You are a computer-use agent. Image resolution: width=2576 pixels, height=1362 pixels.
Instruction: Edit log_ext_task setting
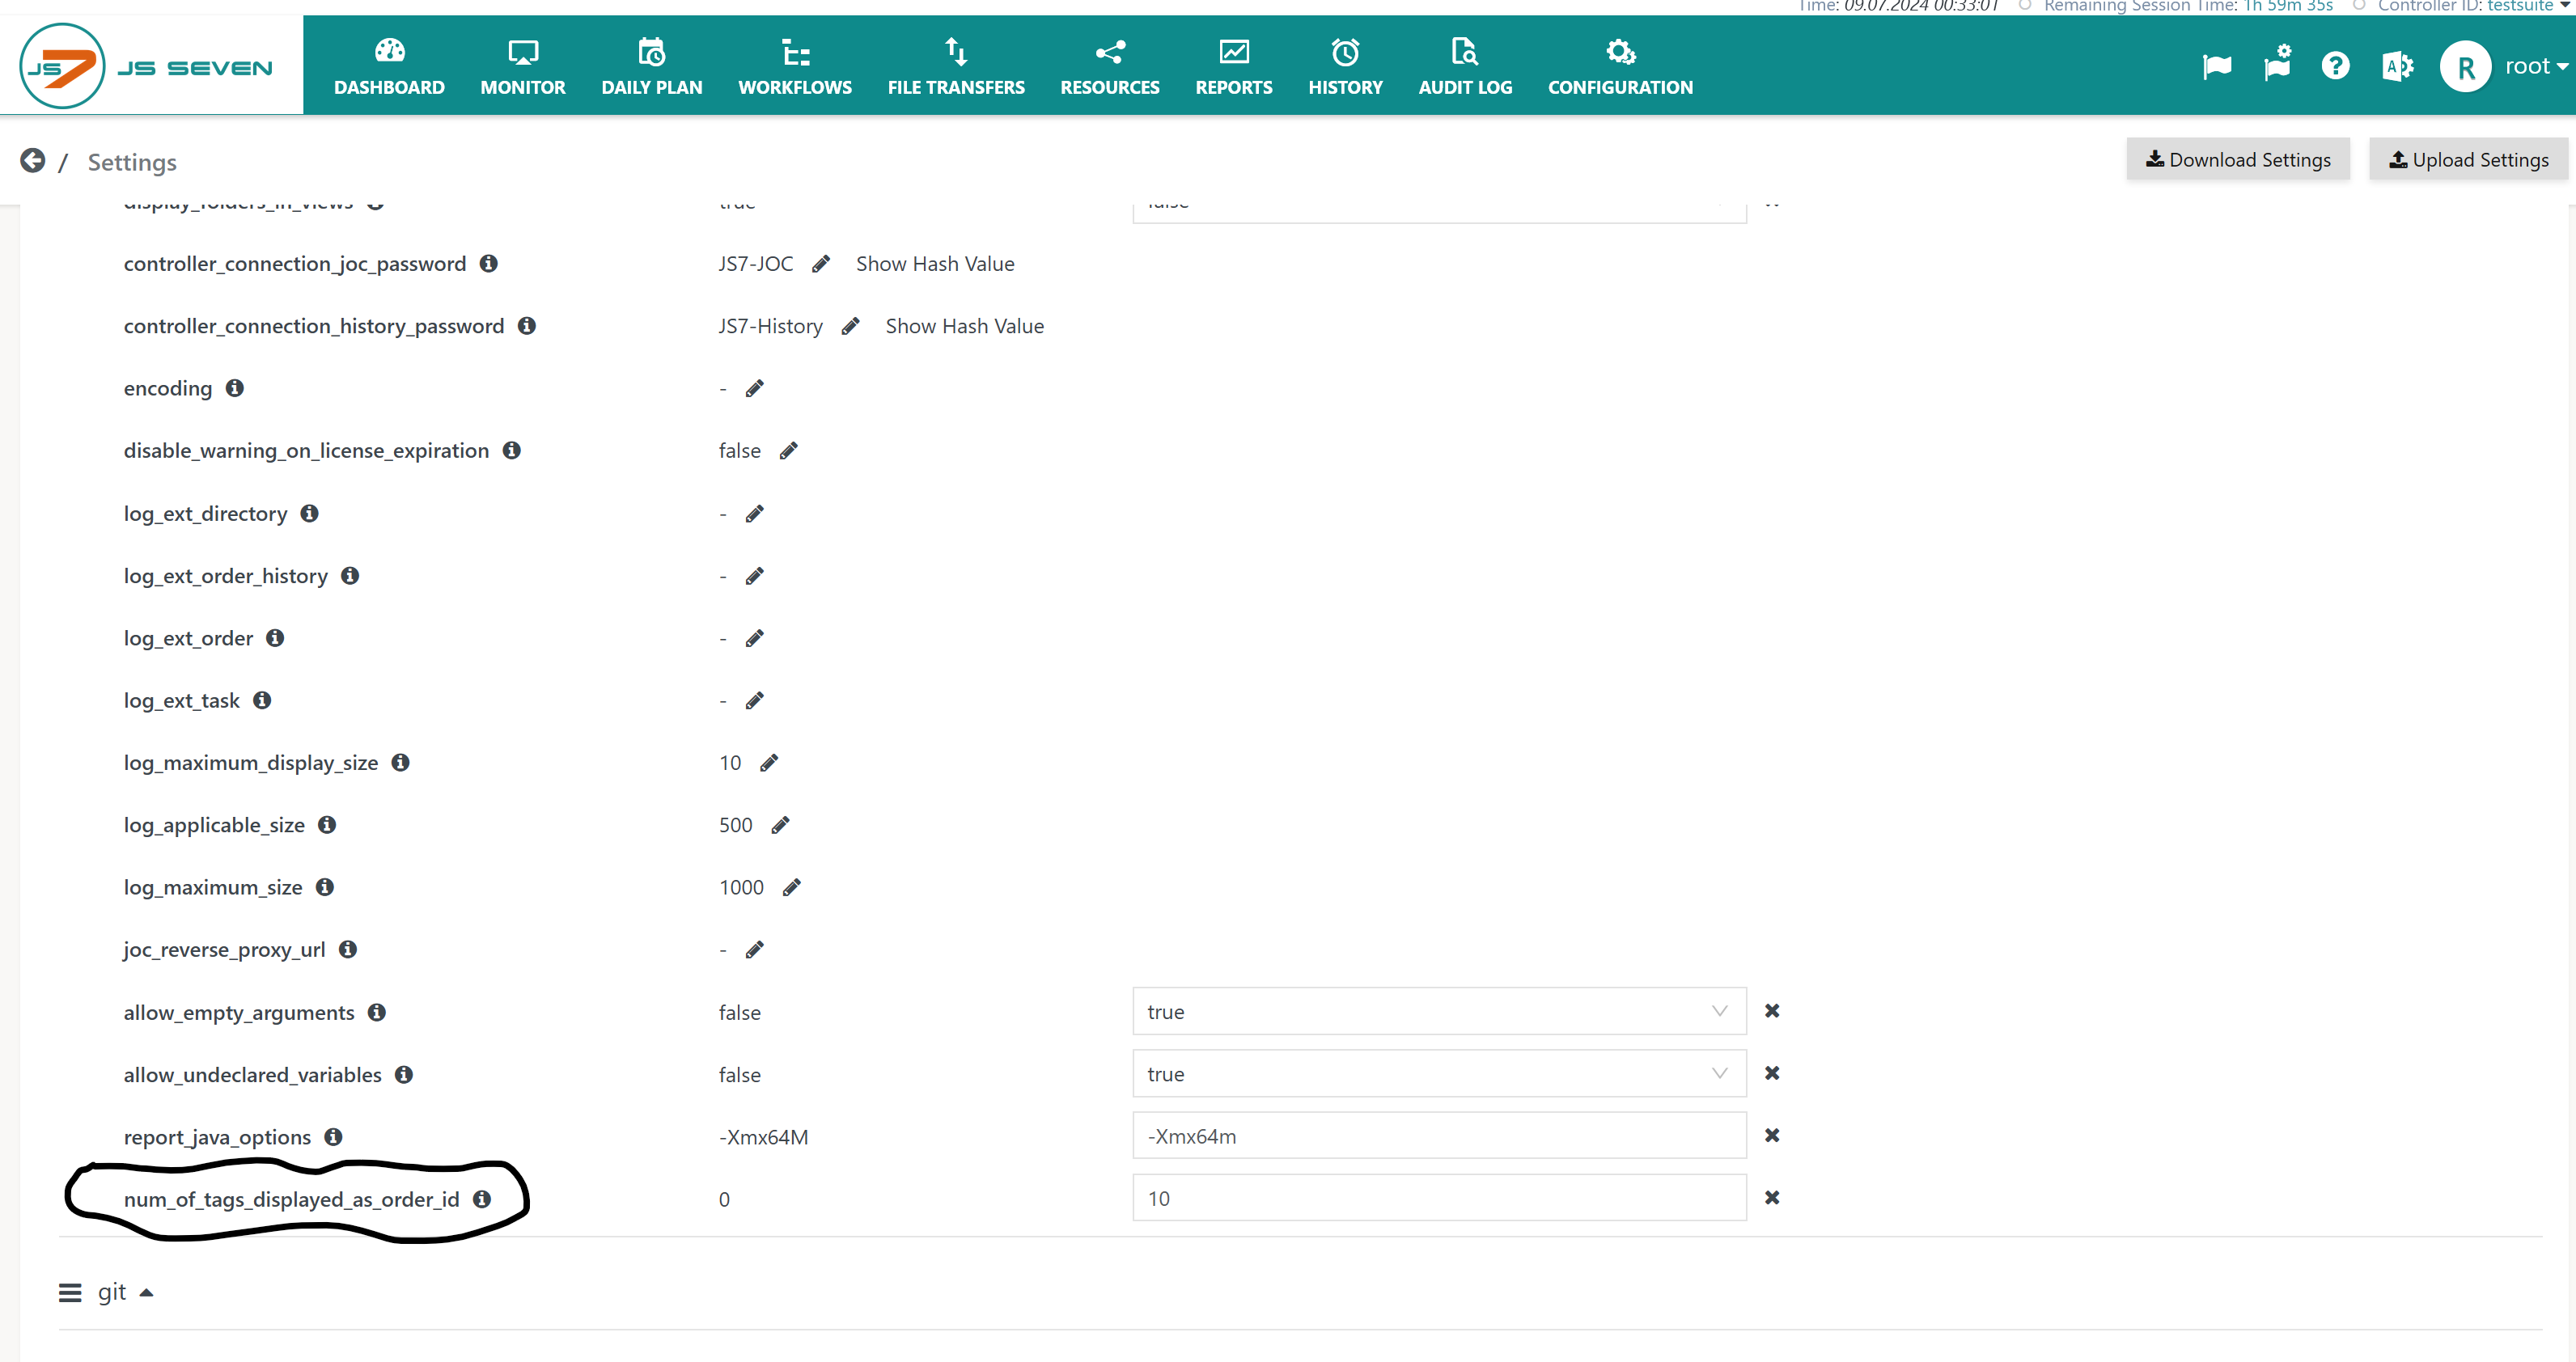tap(755, 700)
